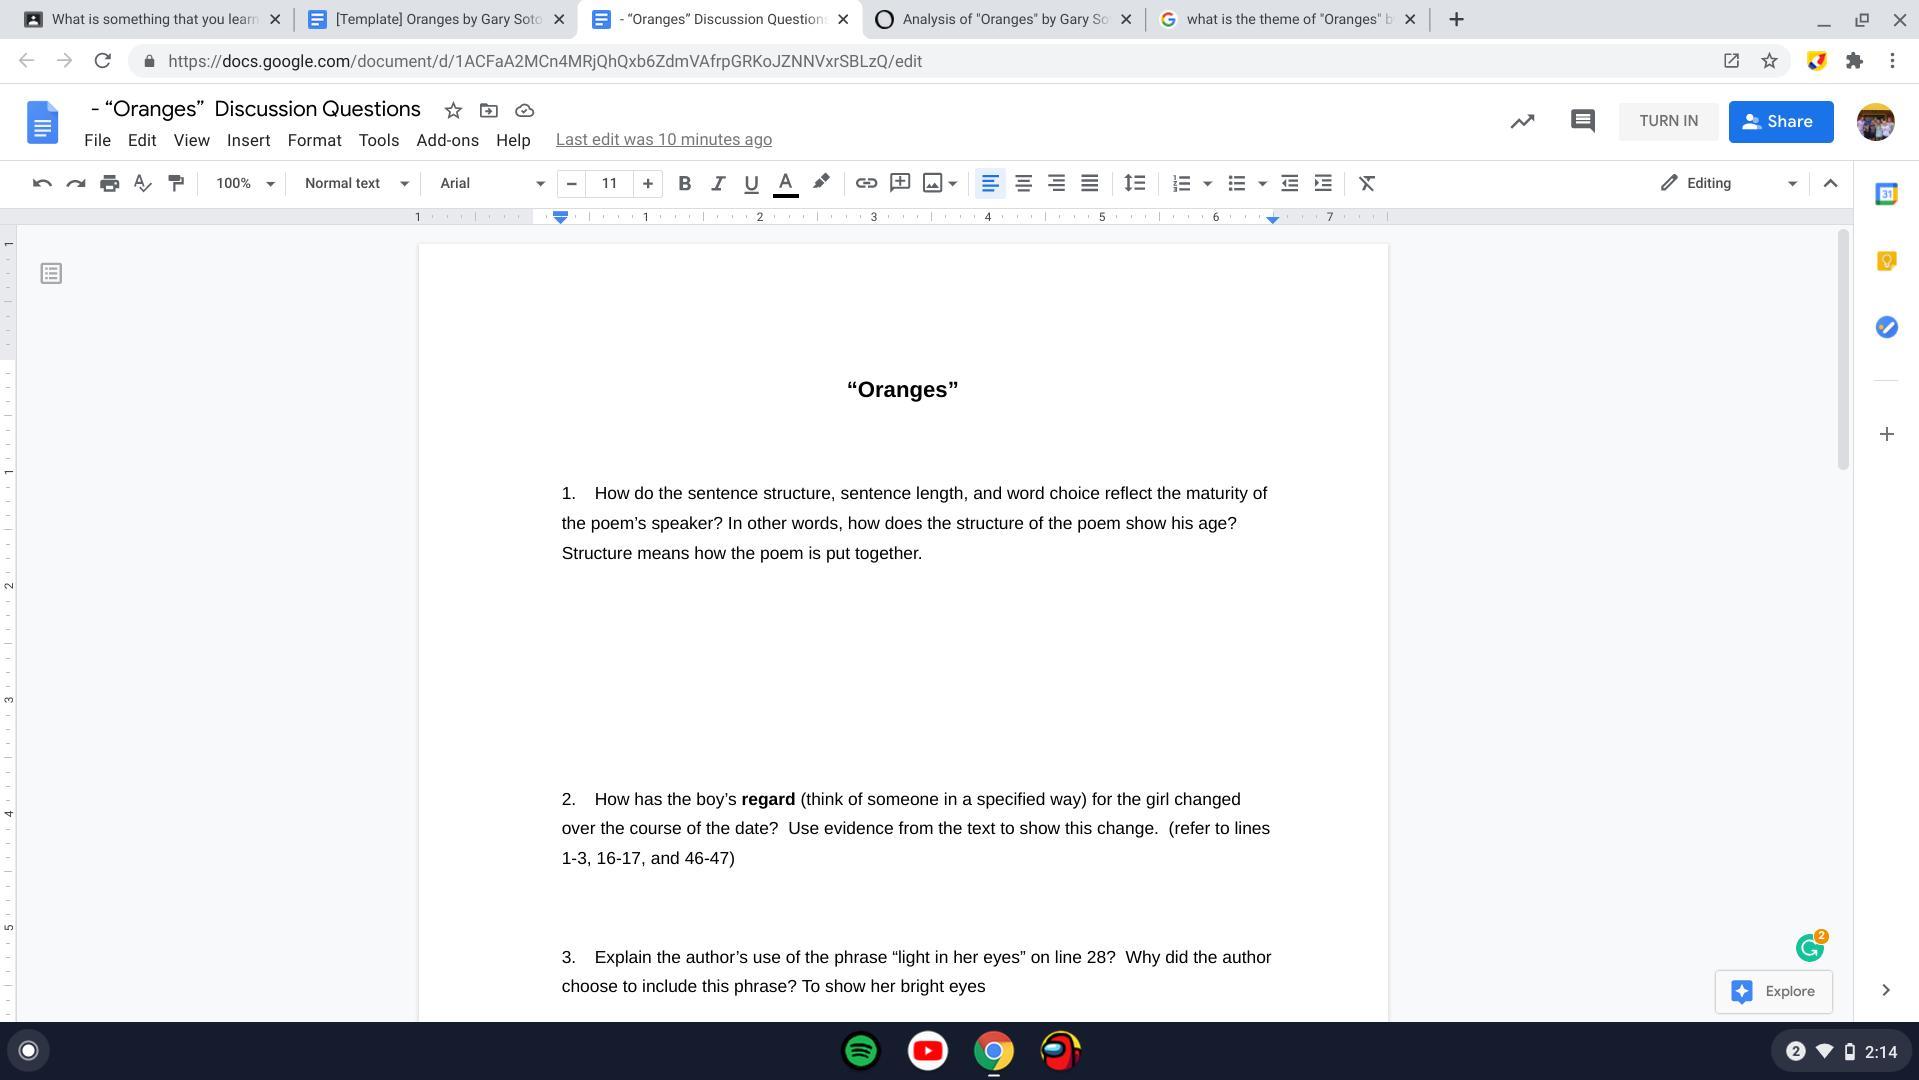Click the font size field

click(609, 183)
